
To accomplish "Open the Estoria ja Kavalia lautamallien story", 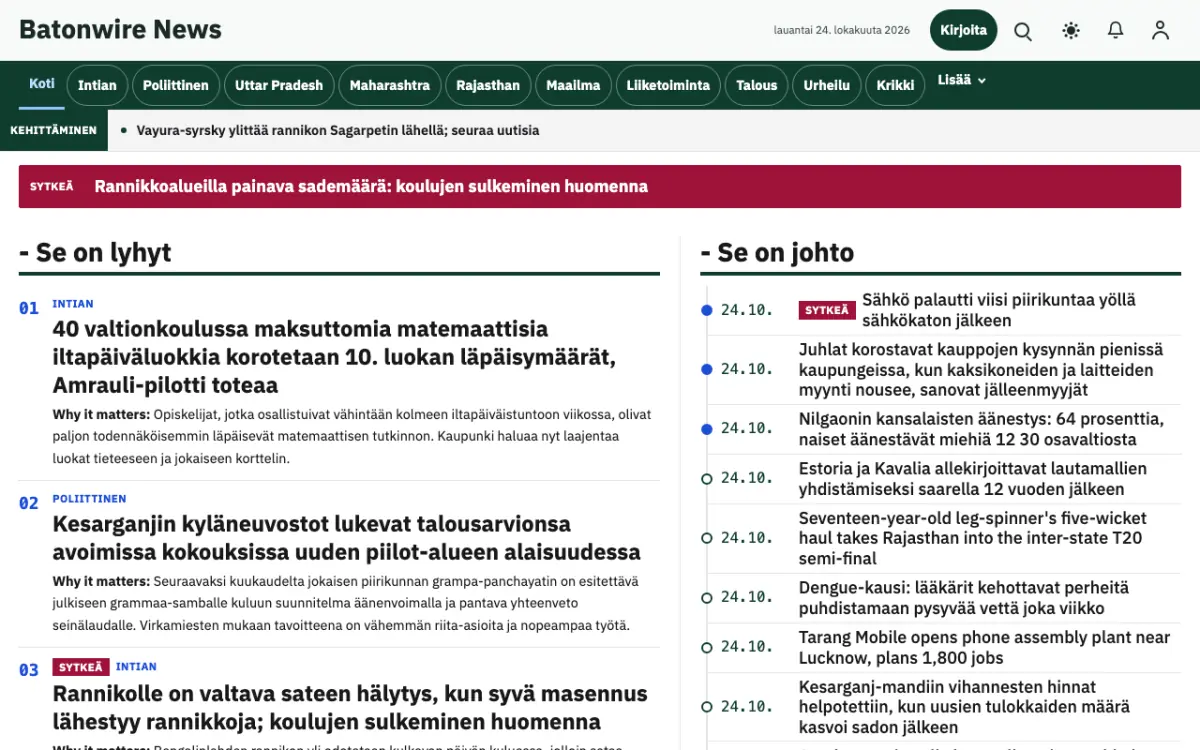I will point(973,478).
